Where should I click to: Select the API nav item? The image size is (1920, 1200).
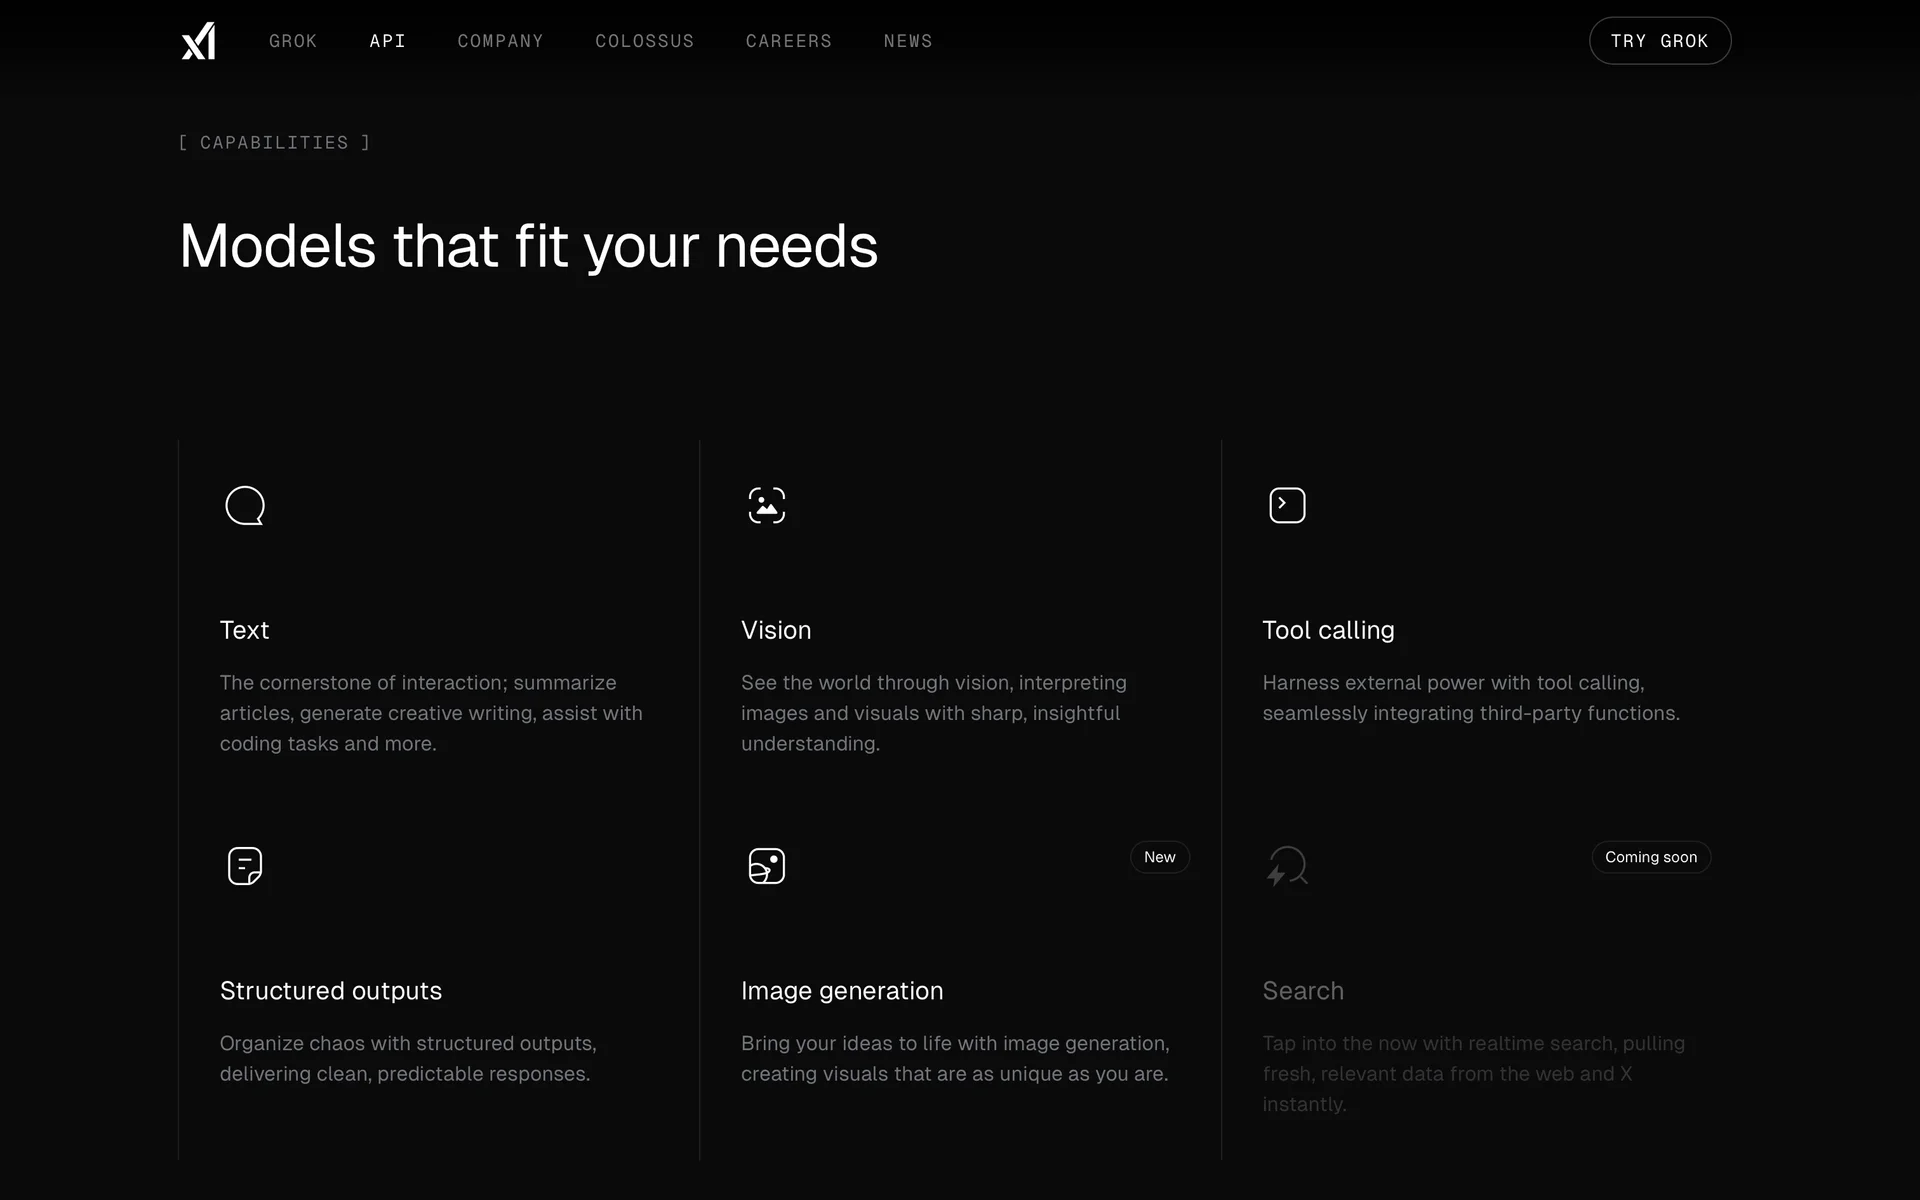[x=387, y=41]
